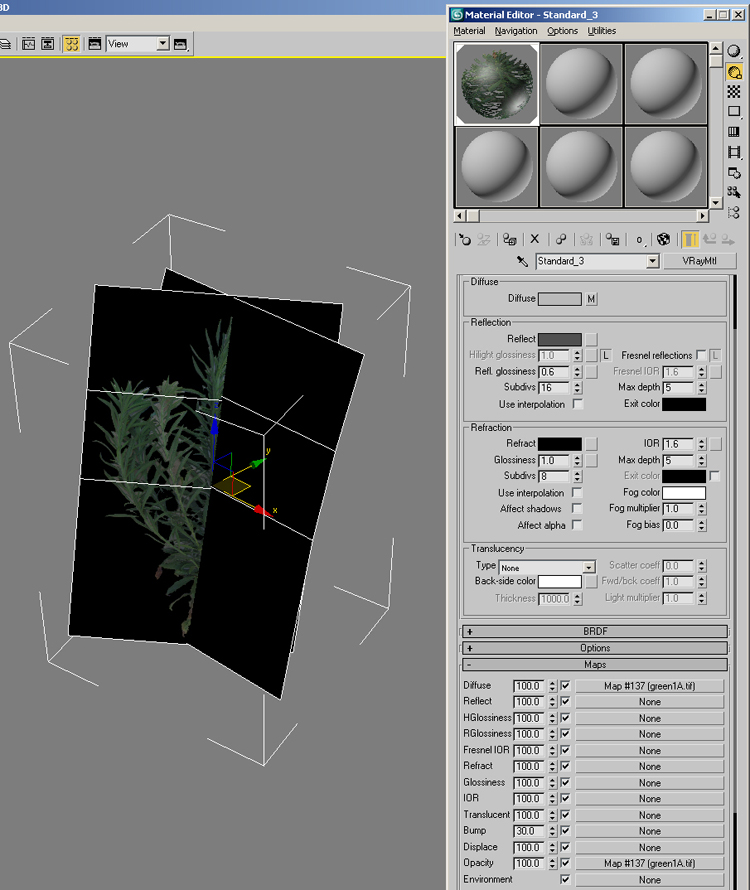The image size is (750, 890).
Task: Enable Fresnel reflections checkbox
Action: point(701,355)
